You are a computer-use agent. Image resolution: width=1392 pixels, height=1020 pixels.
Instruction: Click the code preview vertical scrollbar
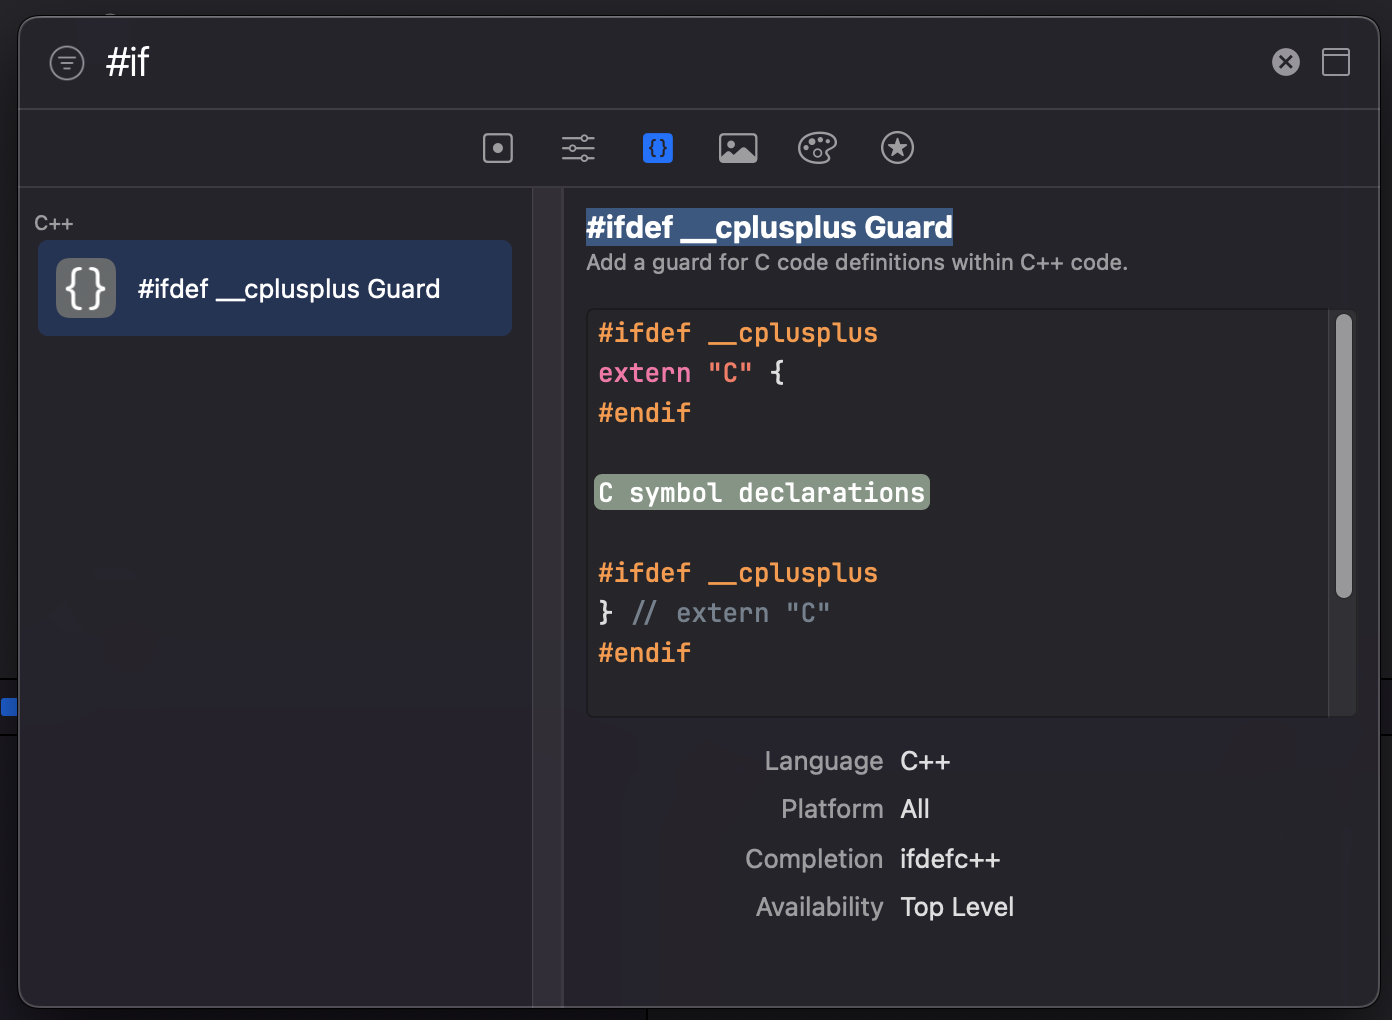1344,456
